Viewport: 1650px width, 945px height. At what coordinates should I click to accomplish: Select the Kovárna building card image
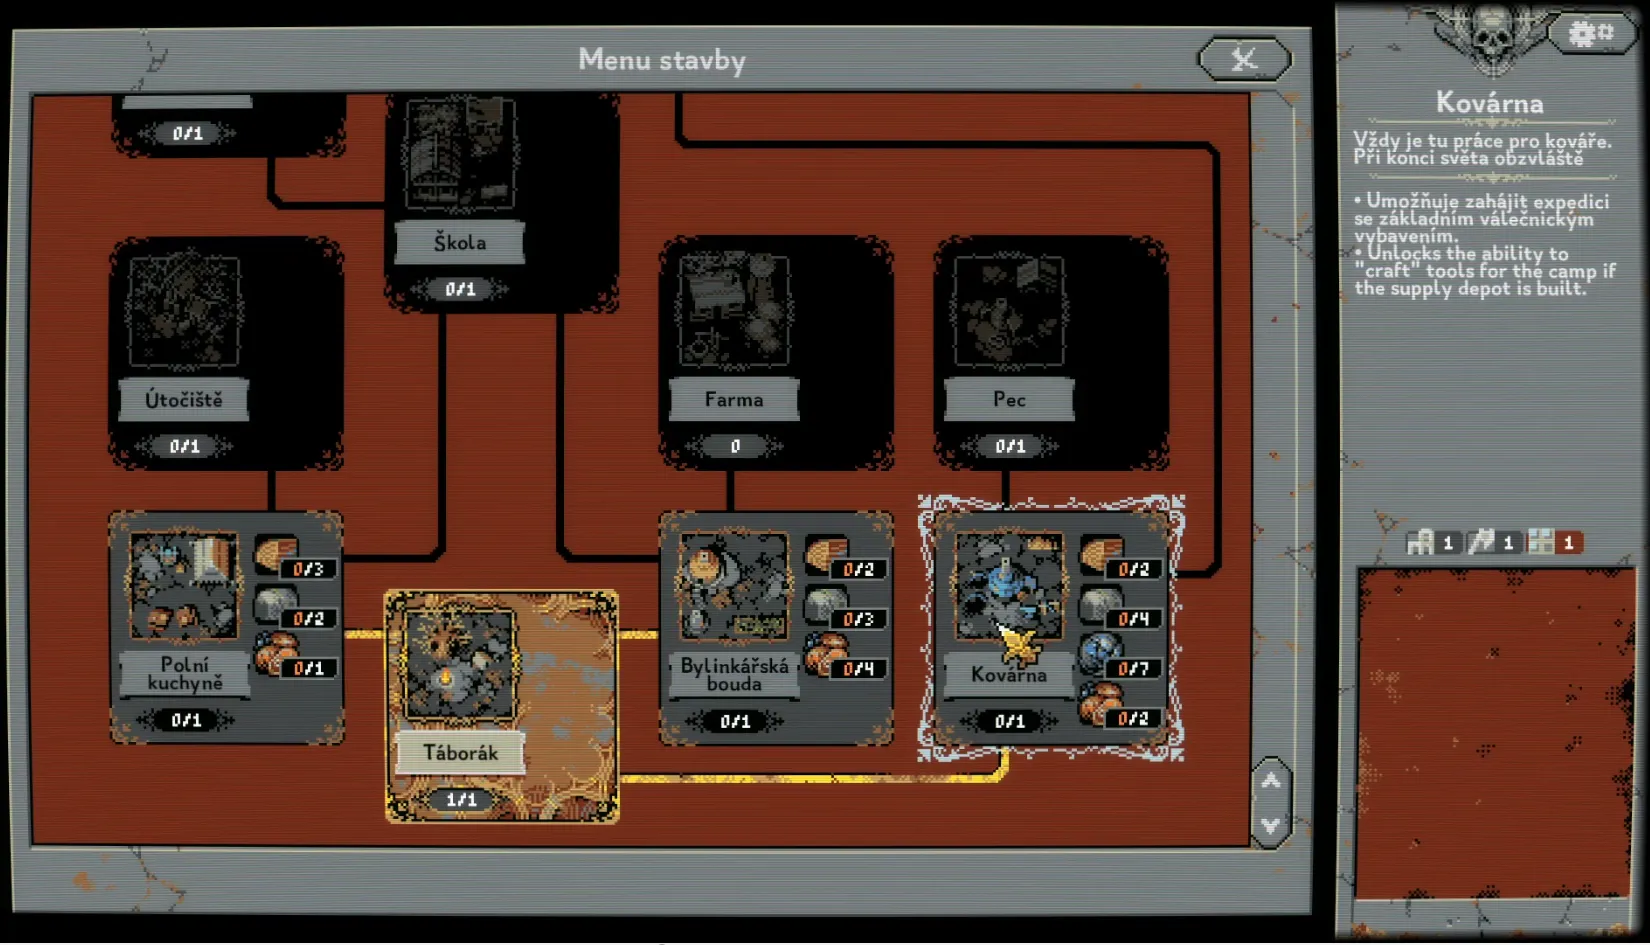point(1008,586)
